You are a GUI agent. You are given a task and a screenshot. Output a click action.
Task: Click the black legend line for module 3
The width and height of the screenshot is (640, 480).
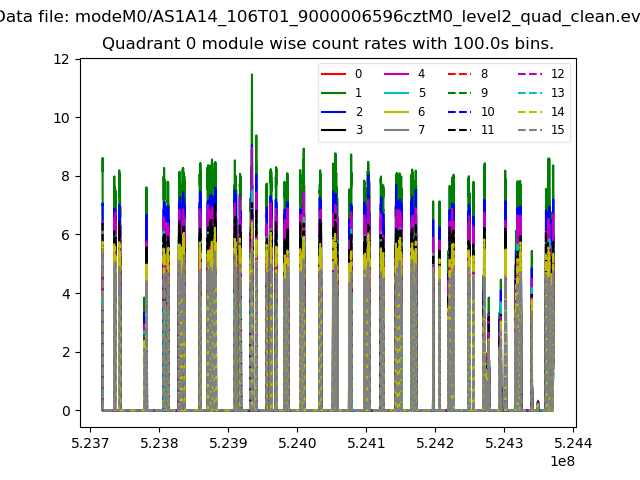(333, 130)
